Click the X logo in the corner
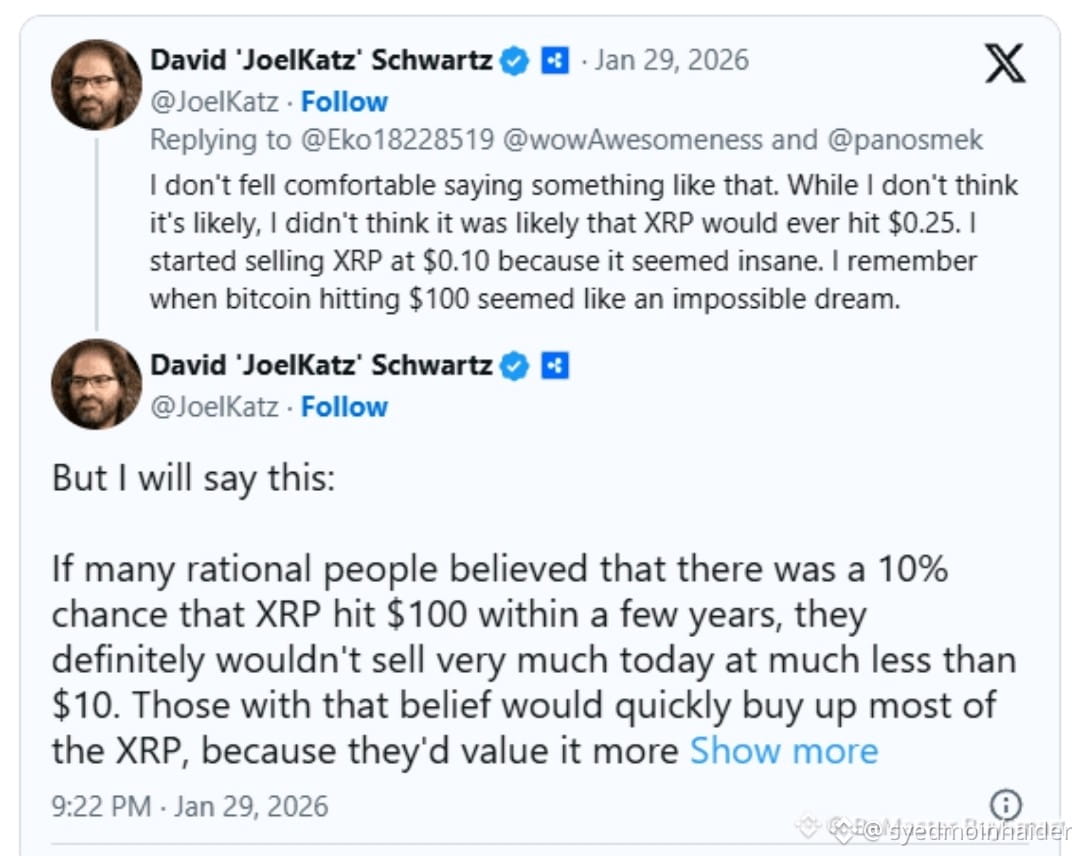The image size is (1080, 856). (1004, 63)
